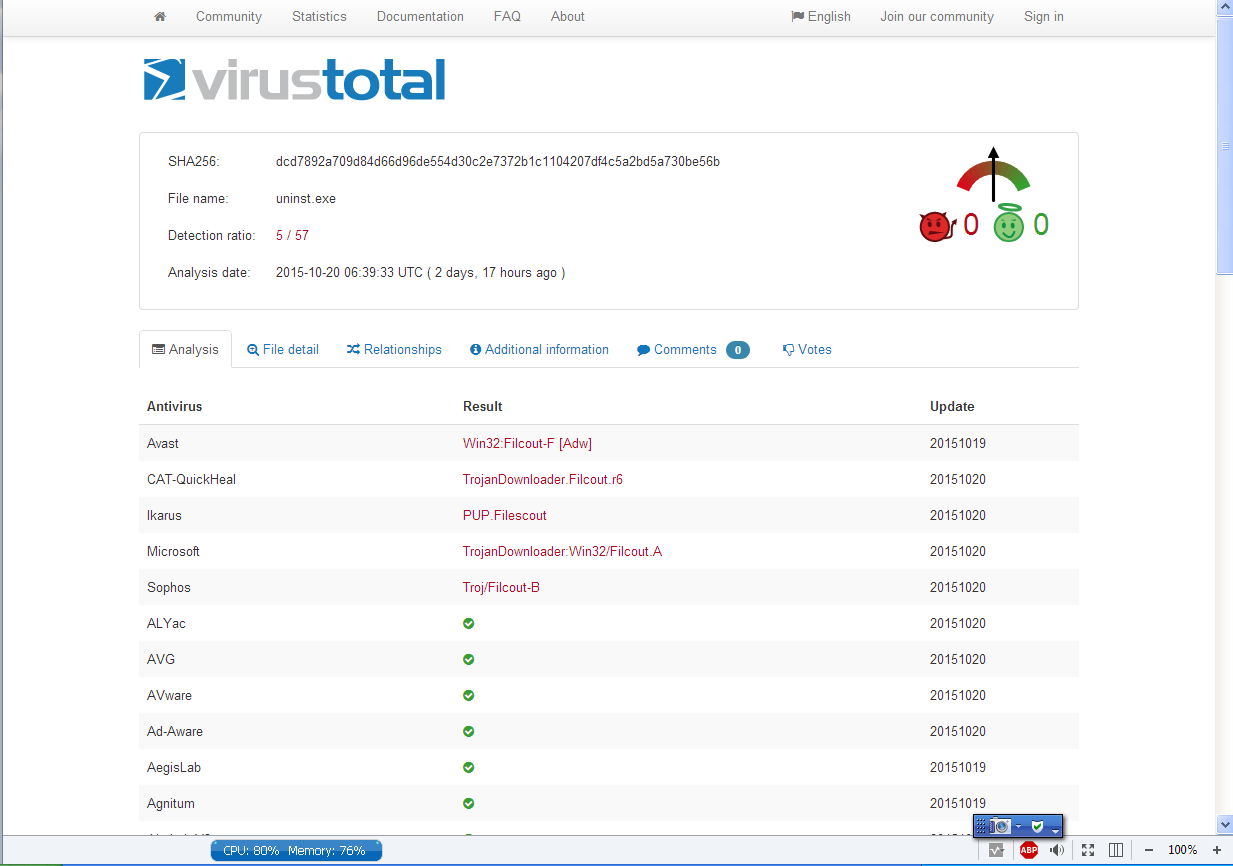Screen dimensions: 1233x866
Task: Click green check icon in AVG row
Action: click(x=469, y=659)
